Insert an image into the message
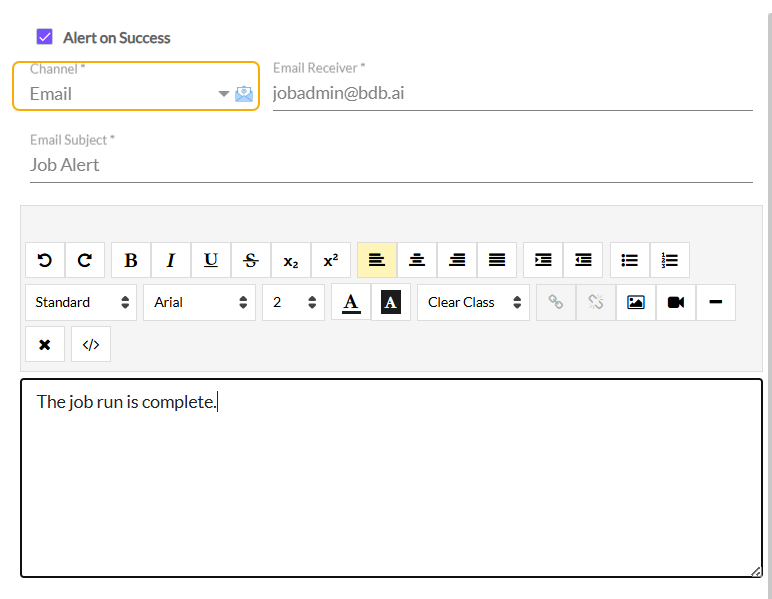 click(x=636, y=302)
